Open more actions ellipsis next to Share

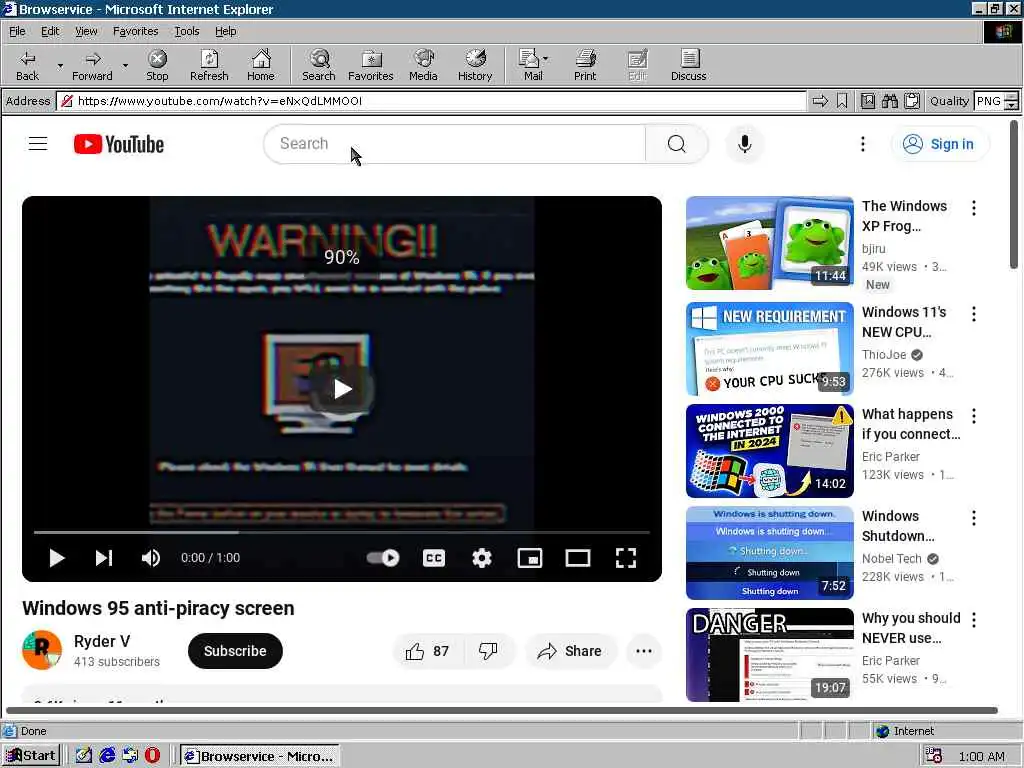point(644,651)
